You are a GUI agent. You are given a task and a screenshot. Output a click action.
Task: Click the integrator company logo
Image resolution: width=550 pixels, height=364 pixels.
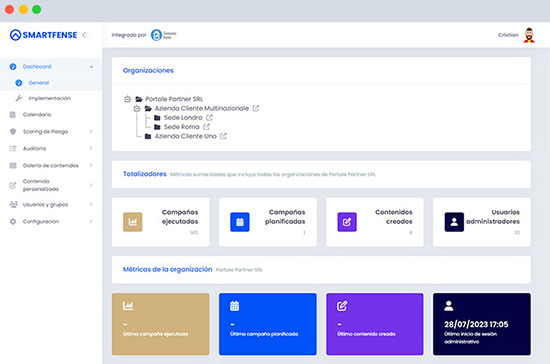coord(163,35)
